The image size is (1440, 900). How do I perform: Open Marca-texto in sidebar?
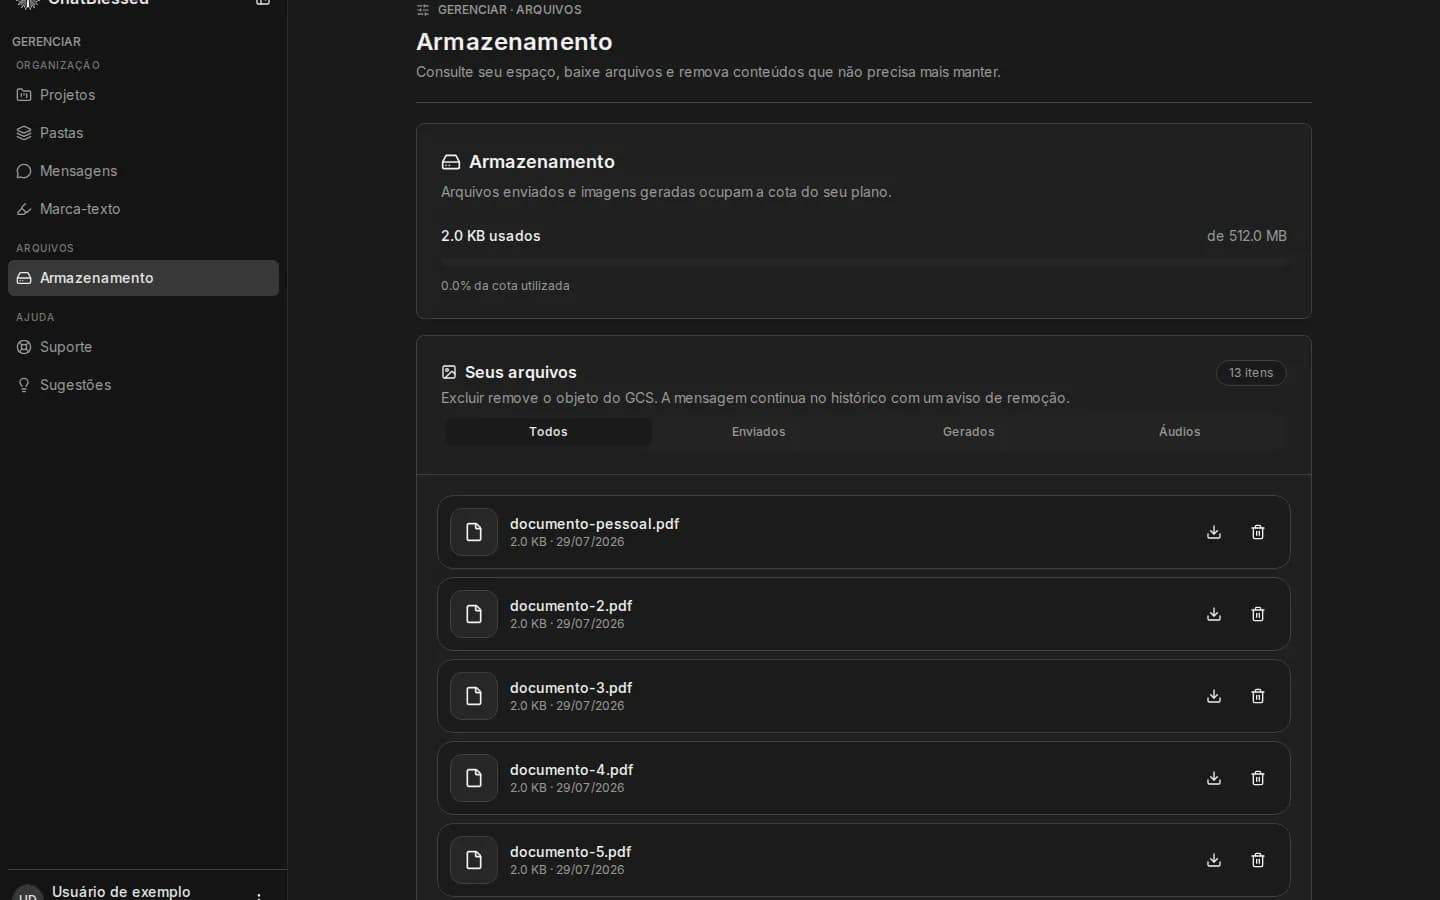click(143, 209)
